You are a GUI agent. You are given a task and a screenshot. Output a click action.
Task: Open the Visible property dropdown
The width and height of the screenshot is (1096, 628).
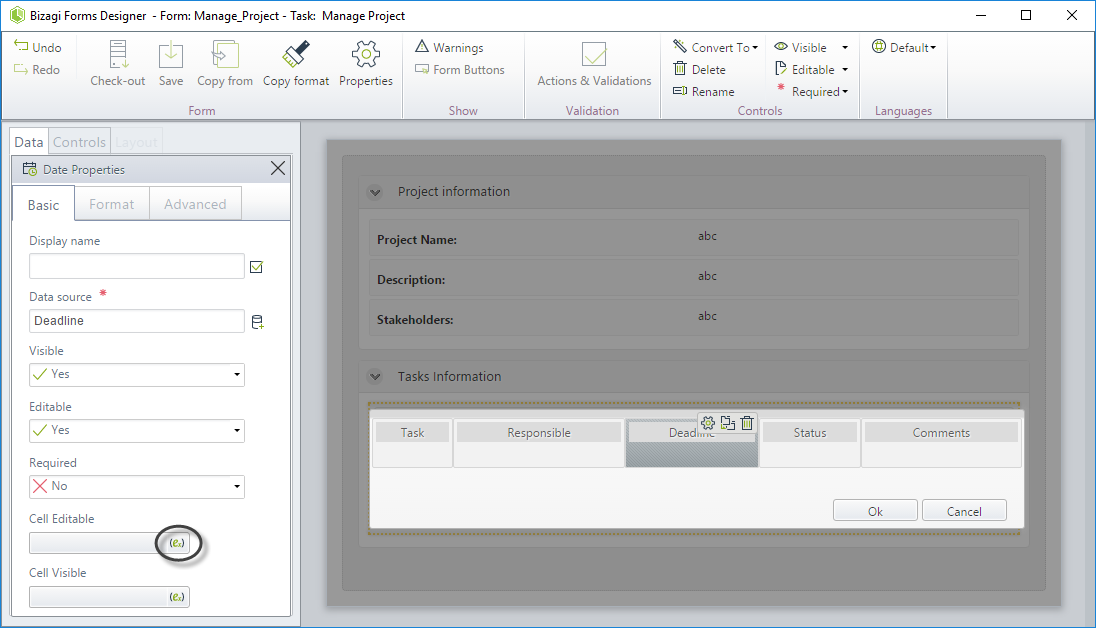[137, 375]
